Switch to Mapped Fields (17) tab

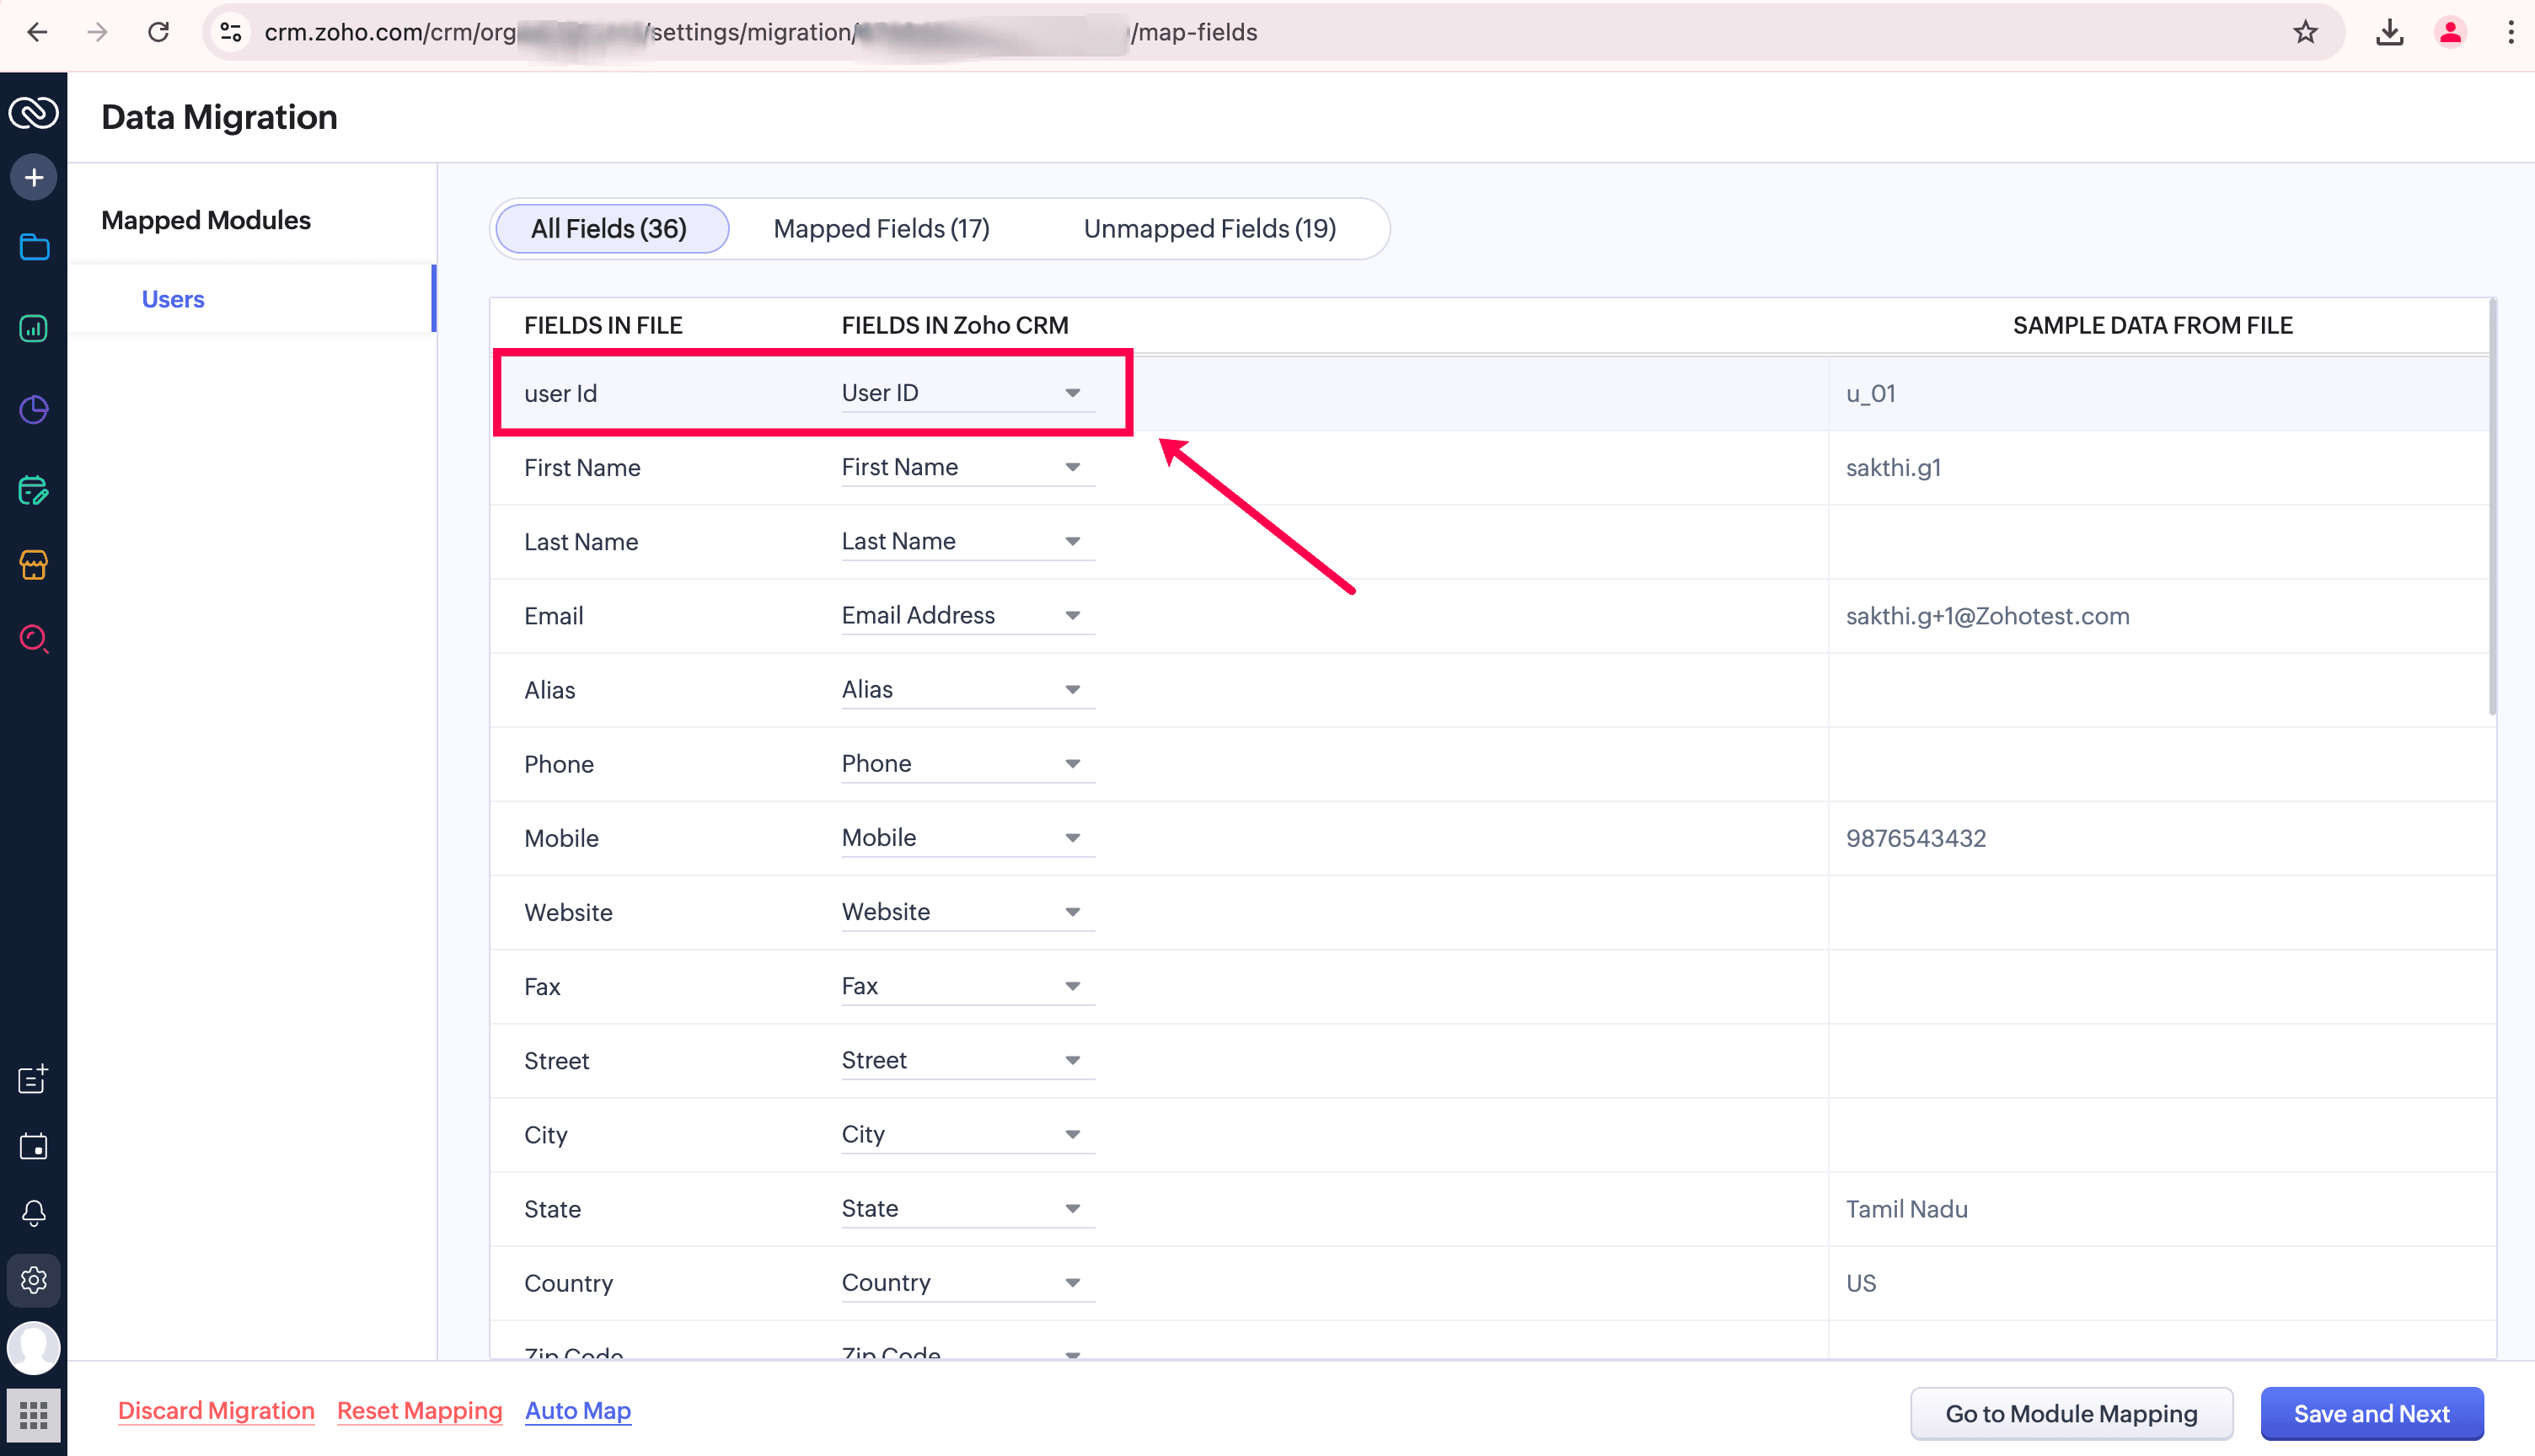coord(881,229)
